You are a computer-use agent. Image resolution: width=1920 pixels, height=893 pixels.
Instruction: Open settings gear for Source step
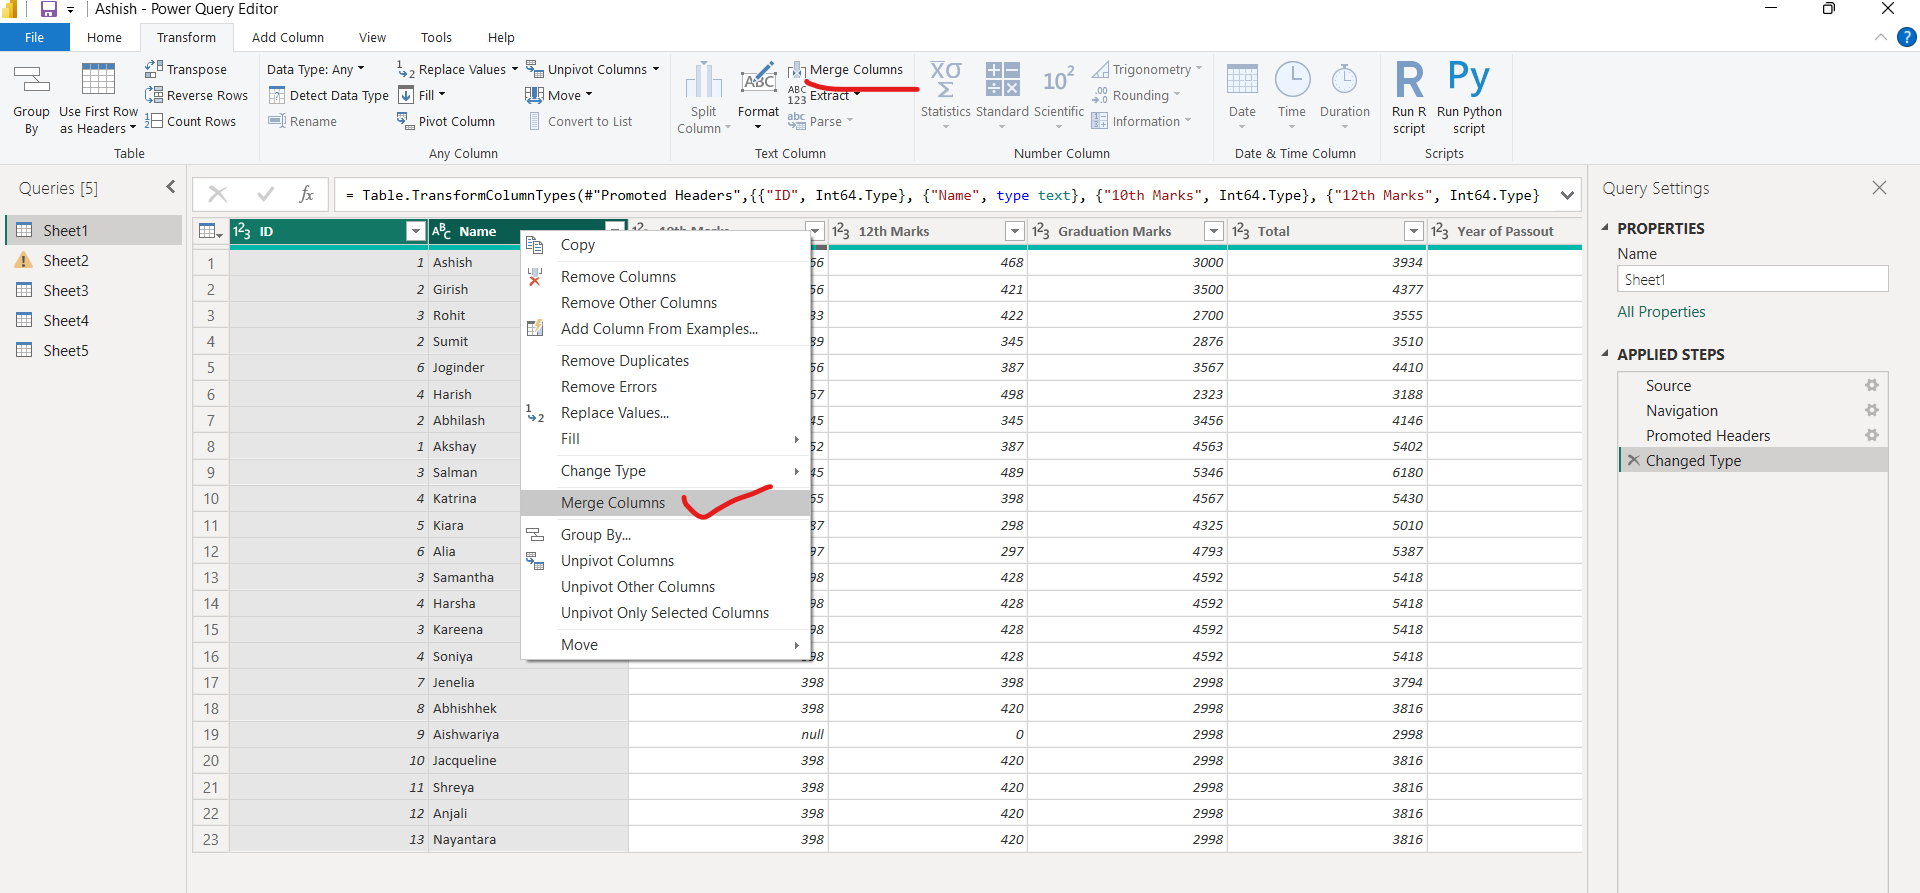(1871, 385)
